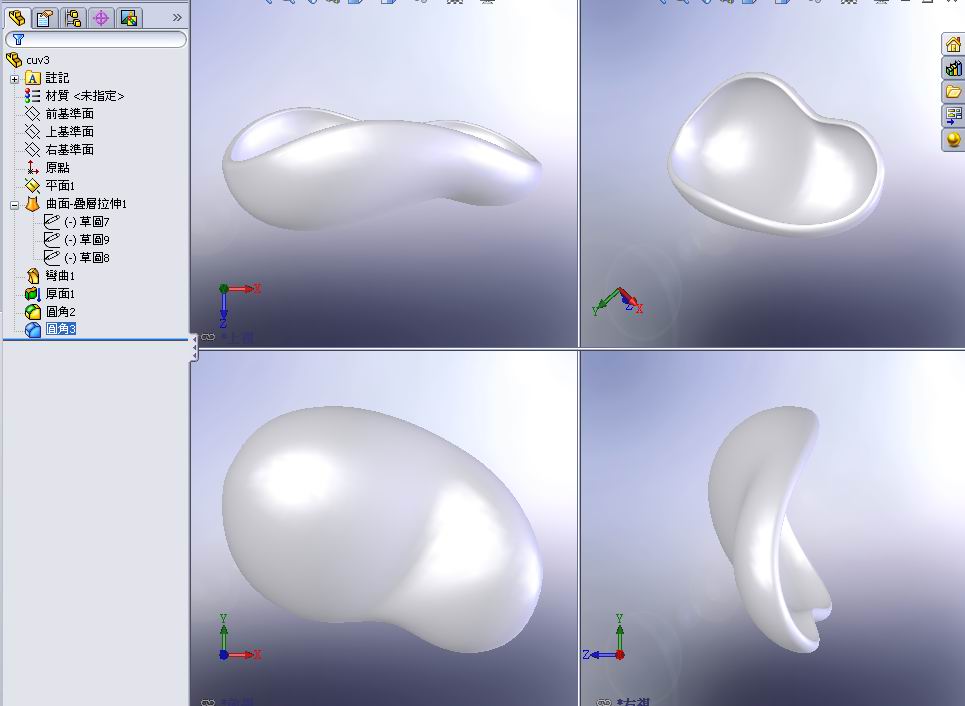Image resolution: width=965 pixels, height=706 pixels.
Task: Select the highlighted 圓角3 fillet feature
Action: [x=60, y=329]
